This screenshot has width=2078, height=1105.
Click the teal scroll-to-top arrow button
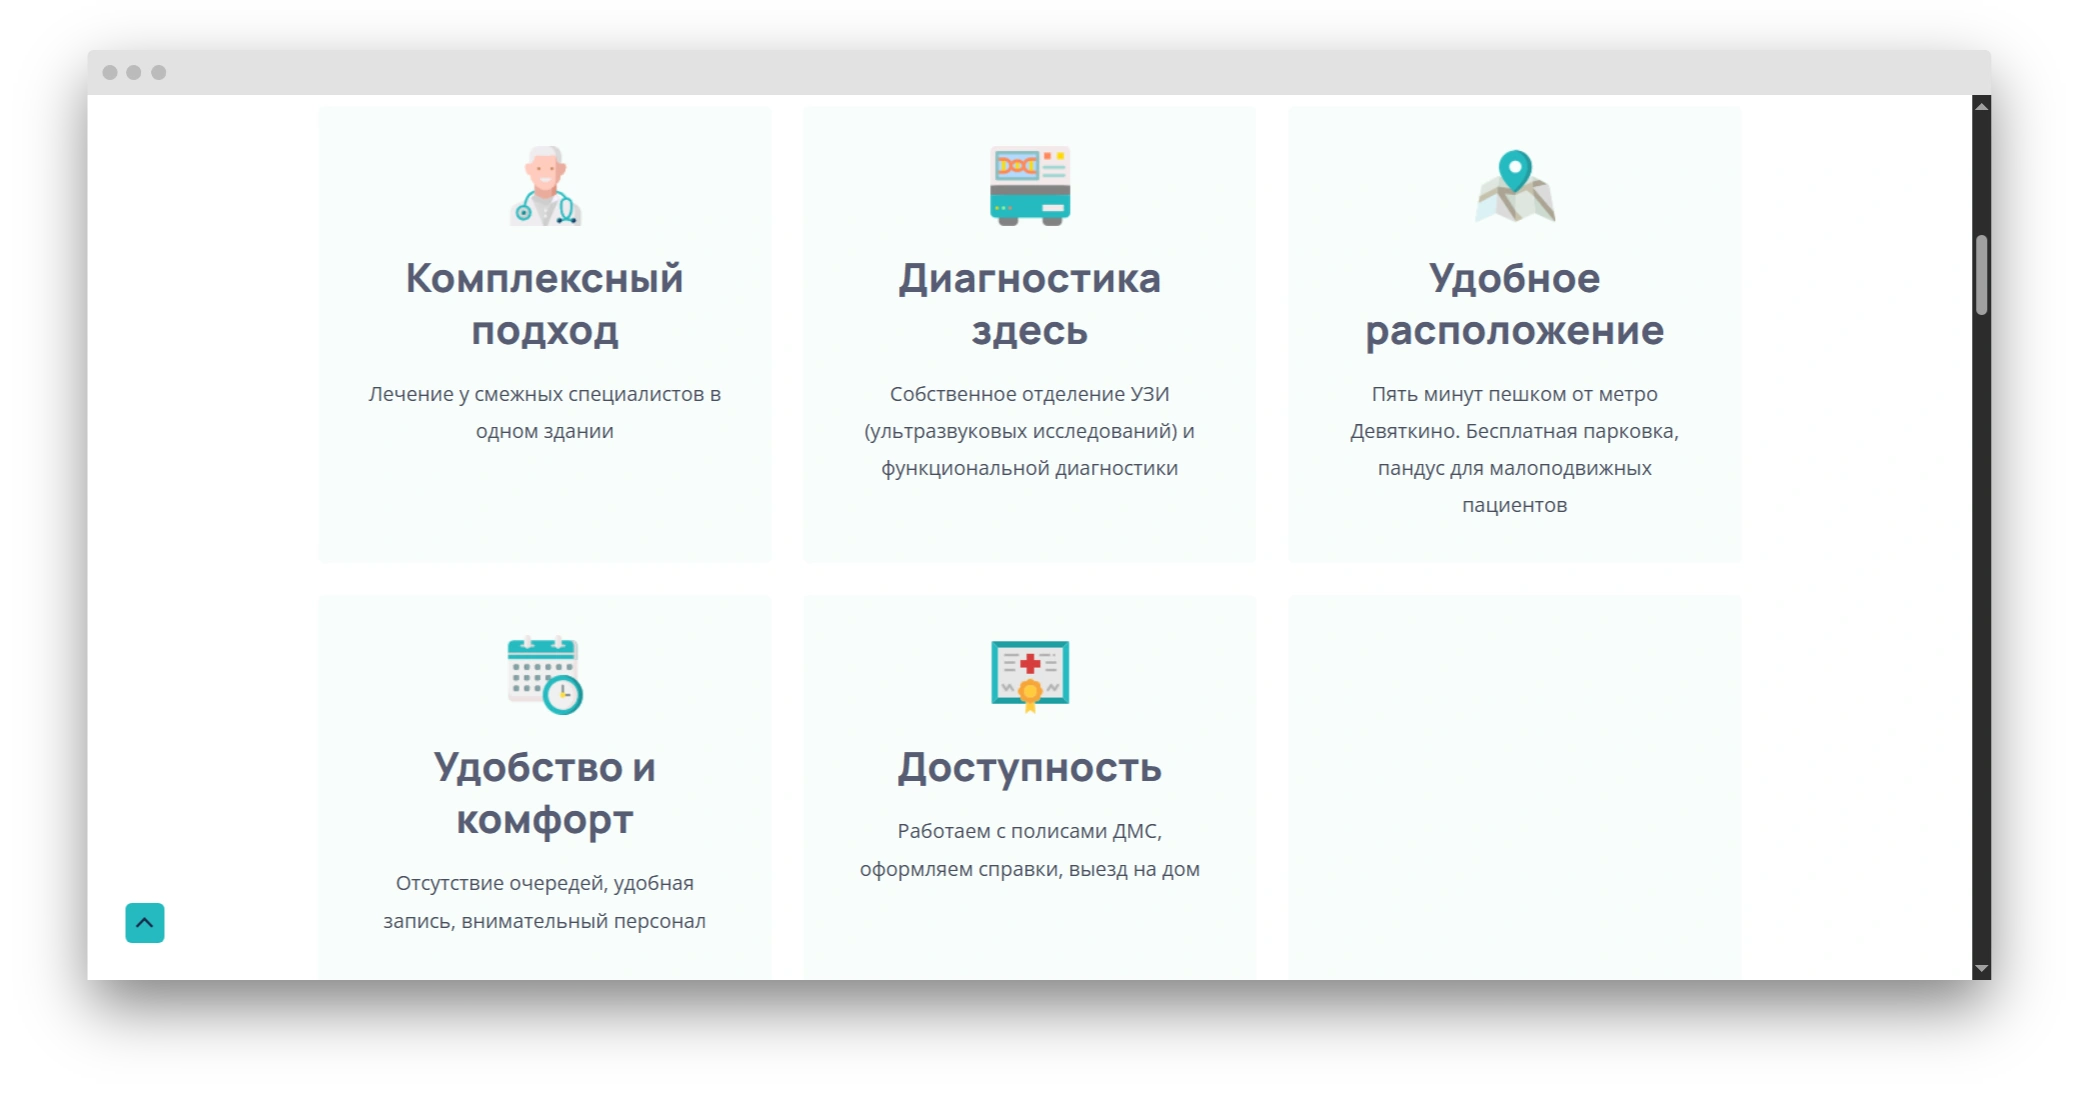click(145, 923)
